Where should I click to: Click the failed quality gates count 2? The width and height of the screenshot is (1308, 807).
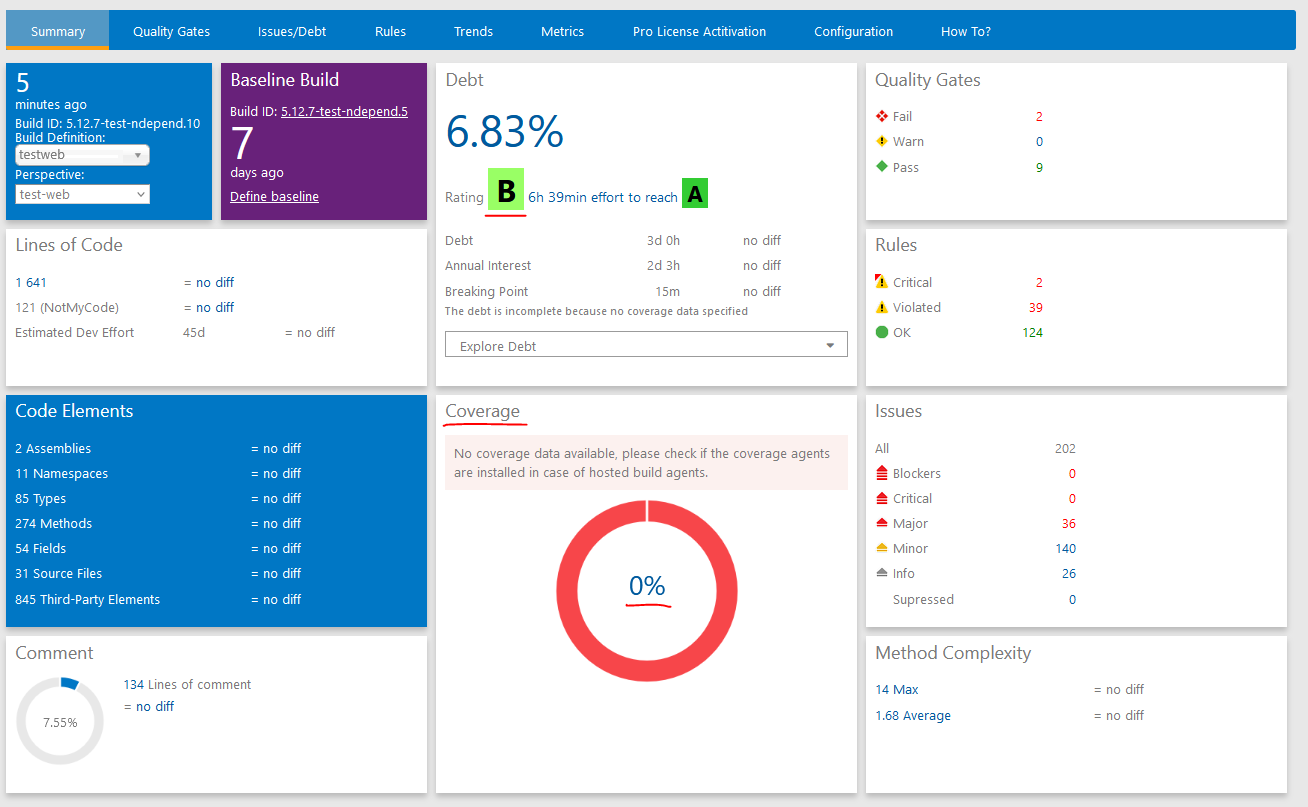tap(1039, 116)
